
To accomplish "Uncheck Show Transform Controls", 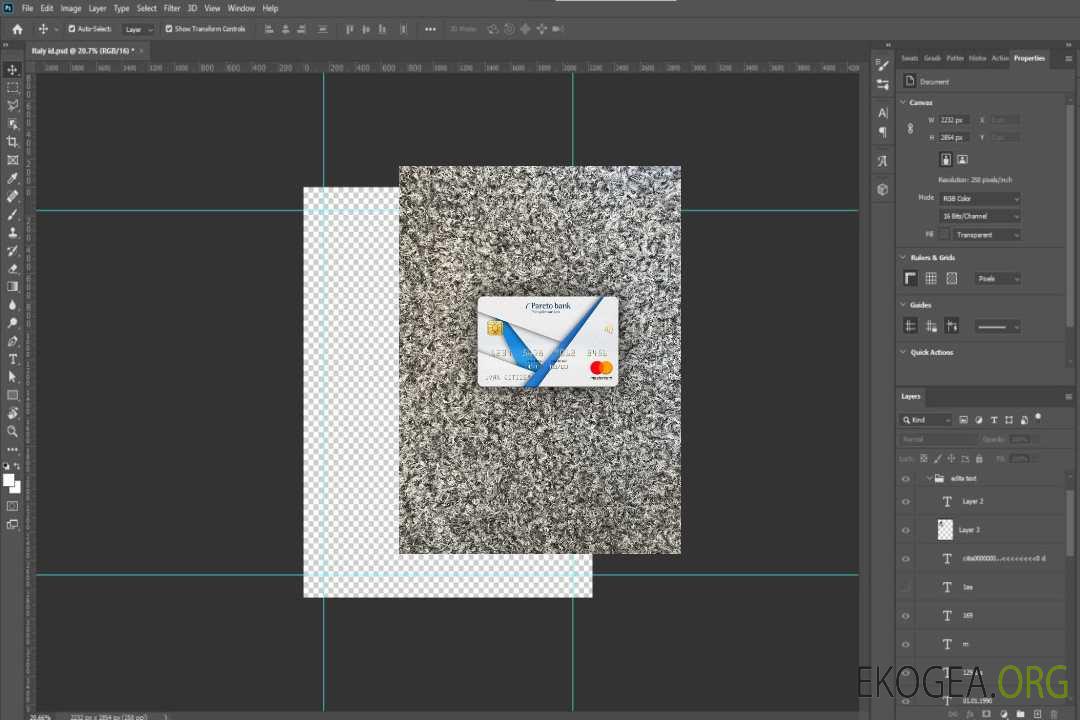I will point(168,29).
